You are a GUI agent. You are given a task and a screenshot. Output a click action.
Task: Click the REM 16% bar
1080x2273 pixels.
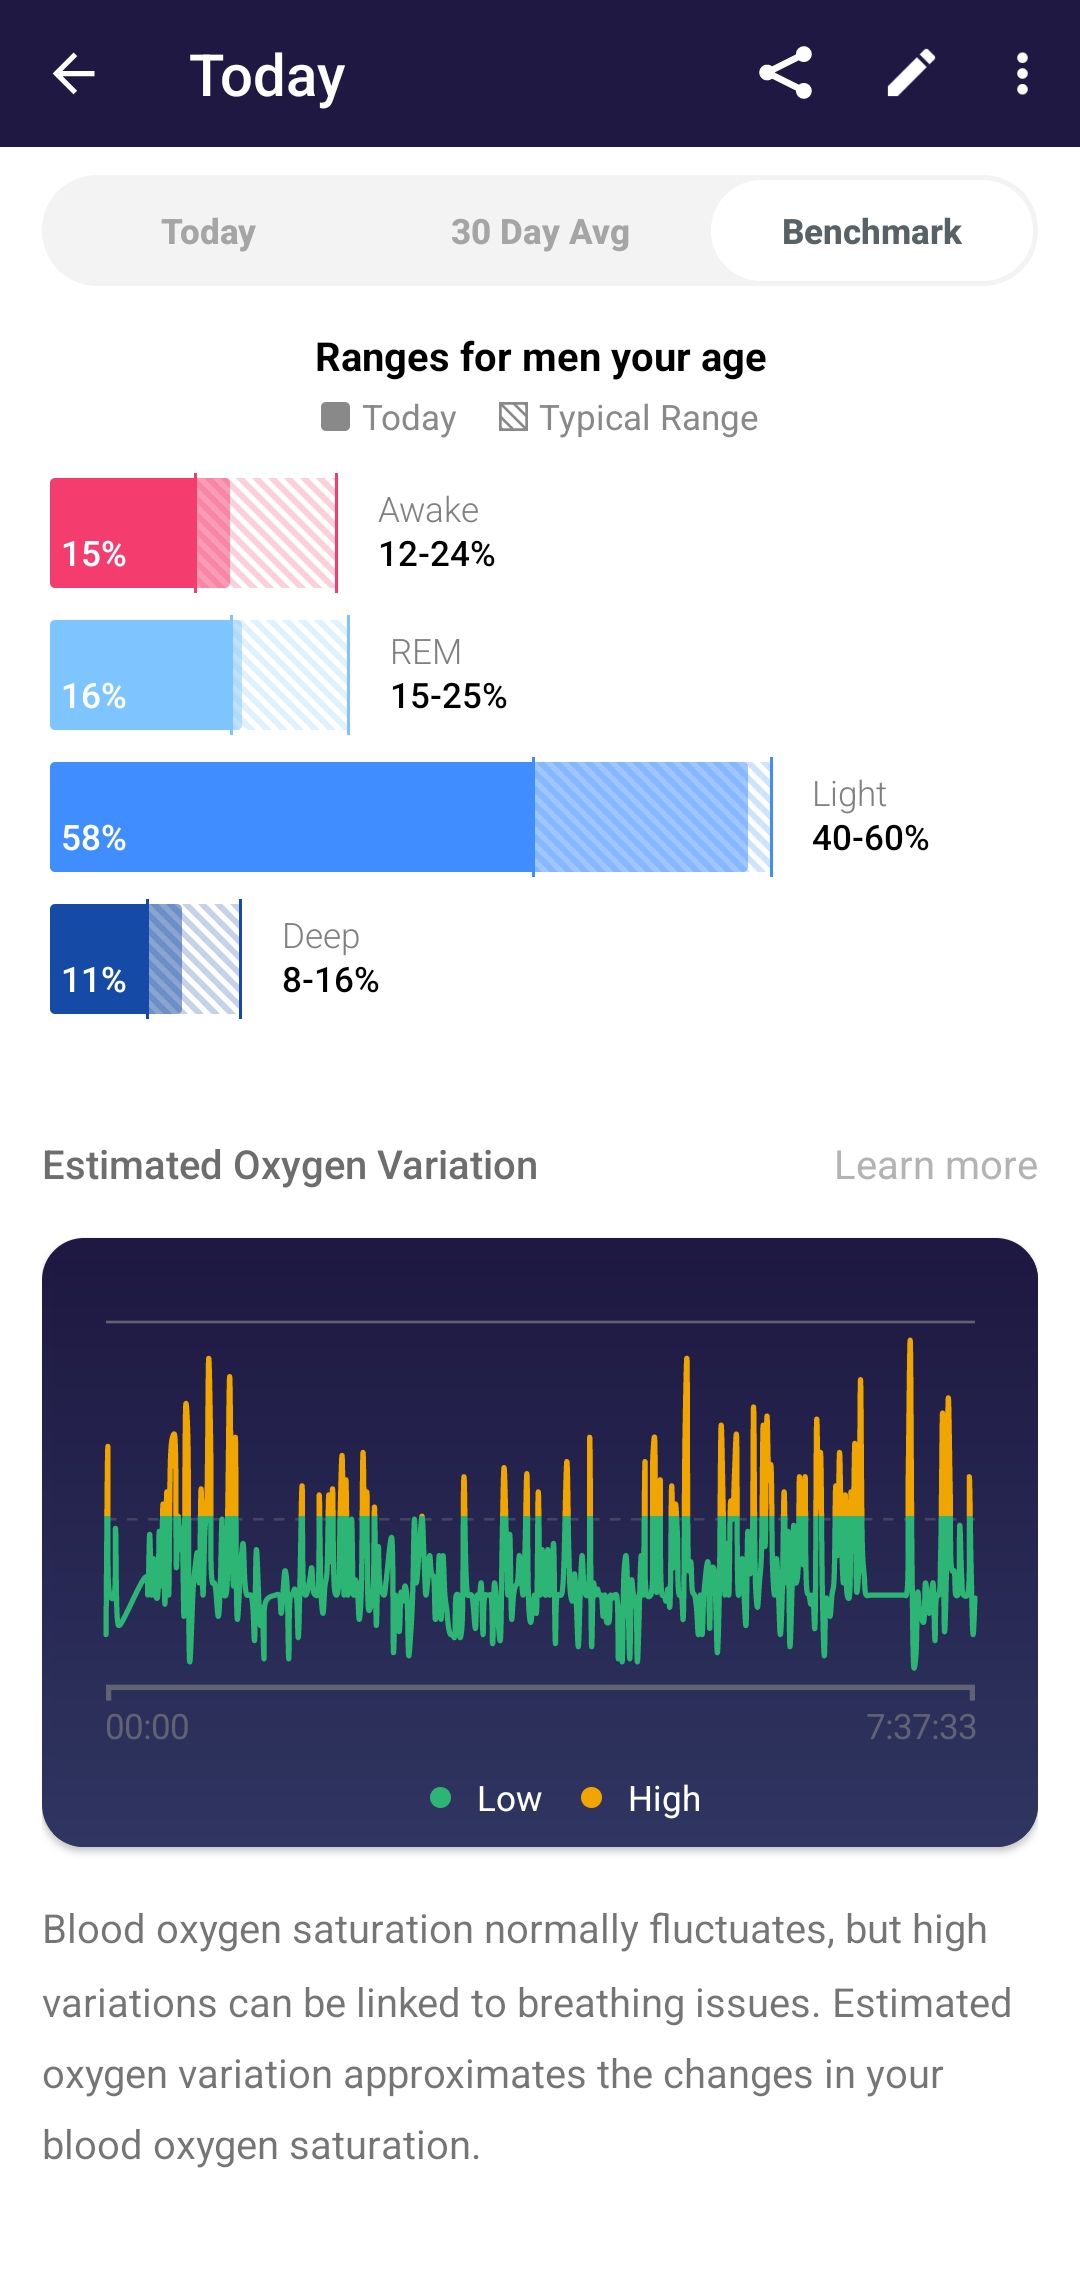click(x=140, y=675)
